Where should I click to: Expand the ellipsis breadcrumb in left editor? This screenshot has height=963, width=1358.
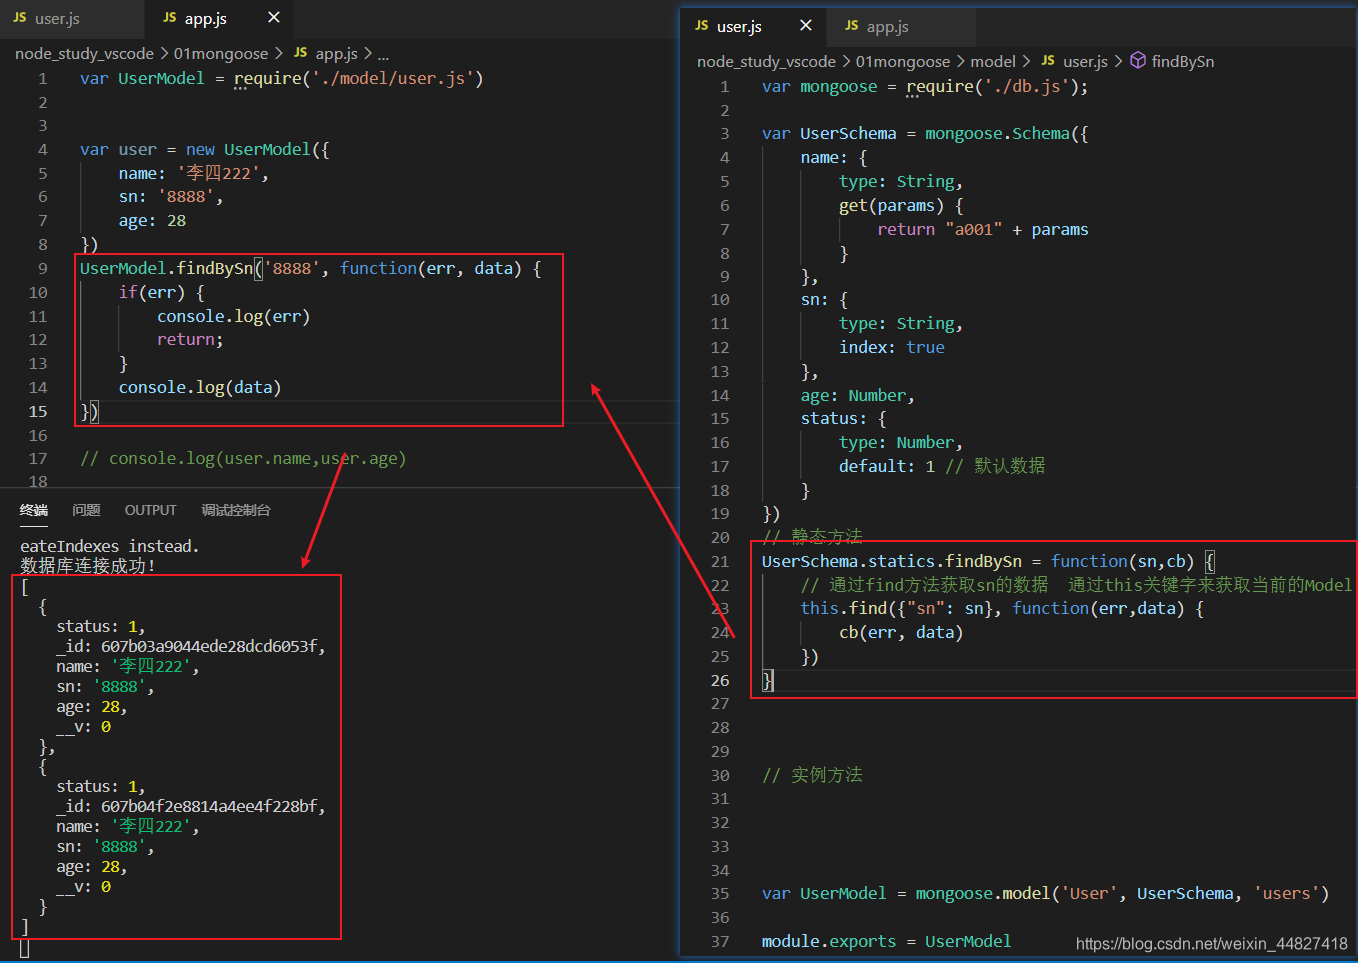click(383, 54)
